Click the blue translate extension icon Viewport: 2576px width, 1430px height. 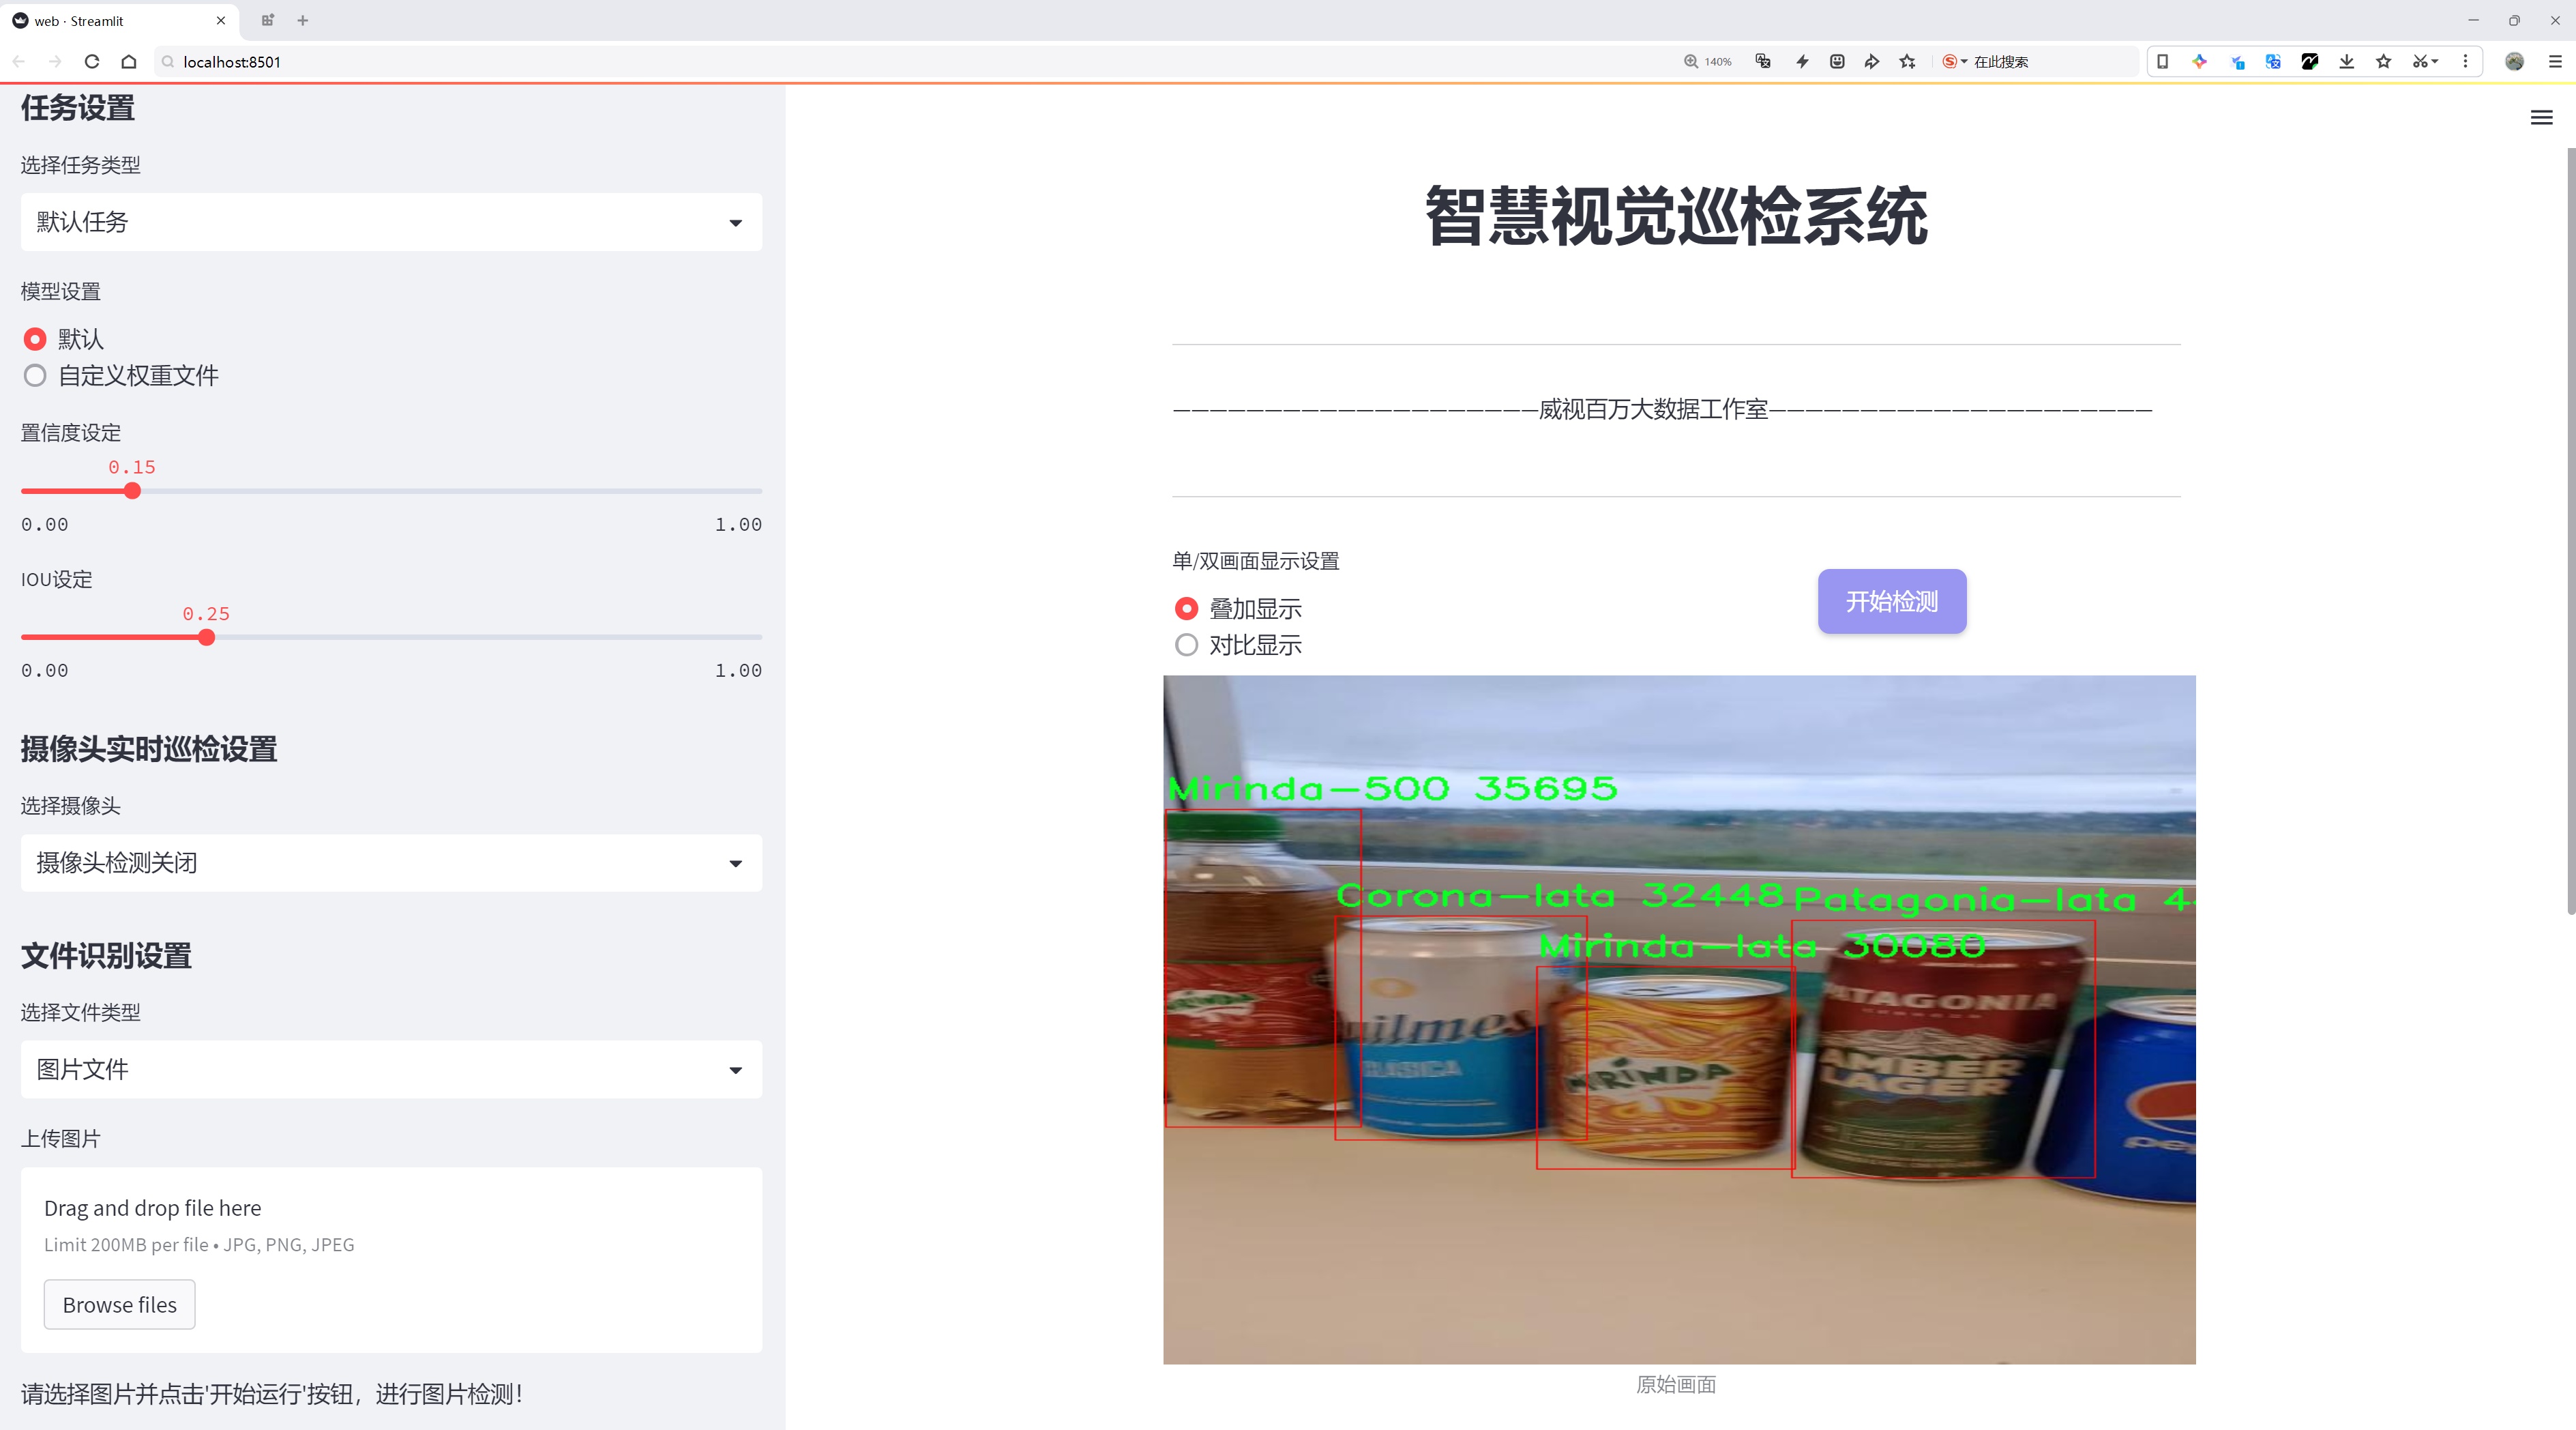(2273, 62)
